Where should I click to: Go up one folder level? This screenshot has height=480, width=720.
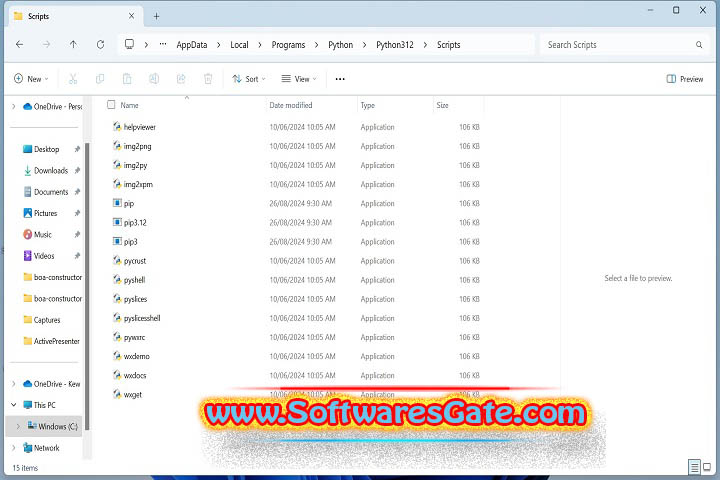tap(73, 45)
